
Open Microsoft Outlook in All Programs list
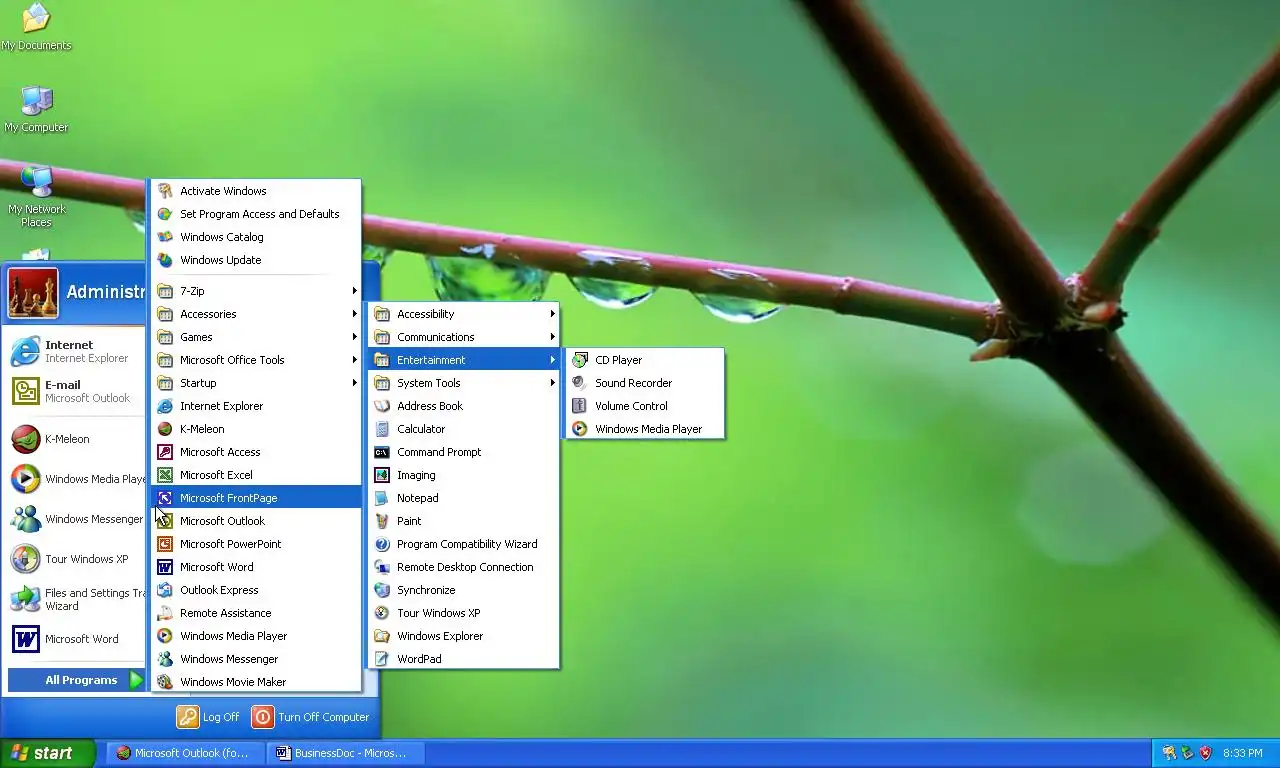point(255,521)
